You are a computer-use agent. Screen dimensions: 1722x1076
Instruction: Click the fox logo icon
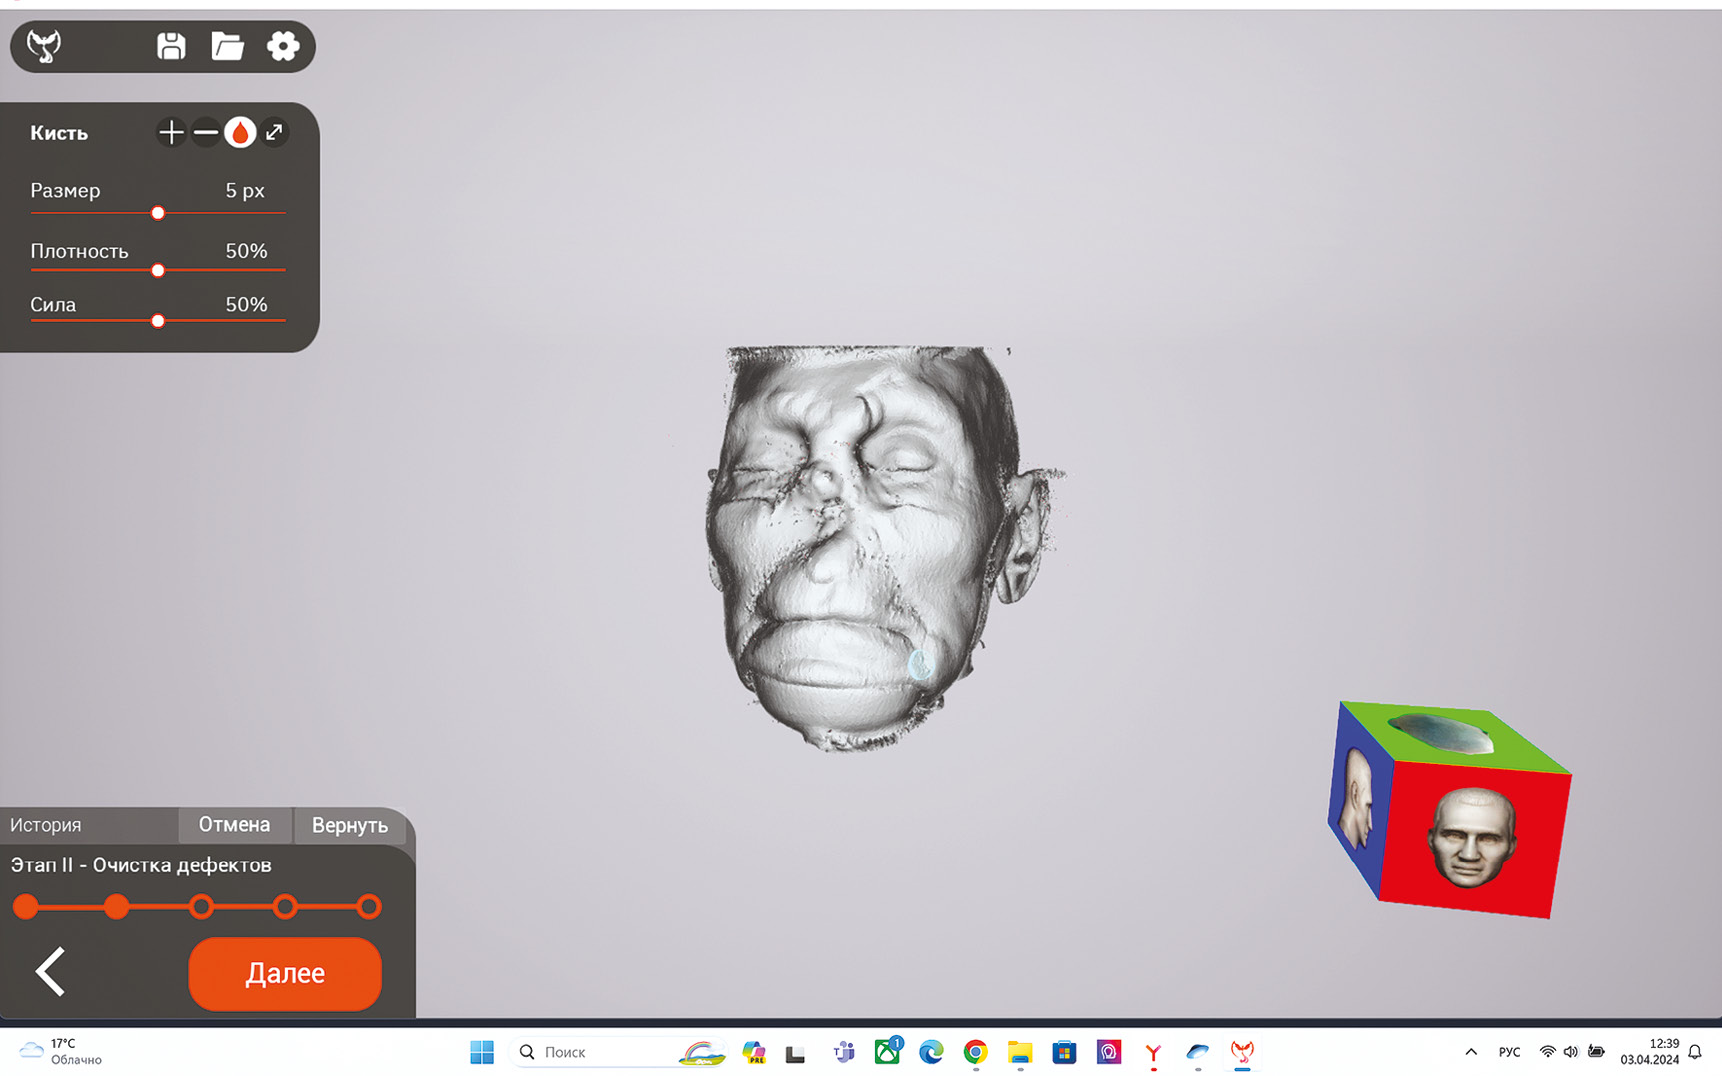pos(44,46)
